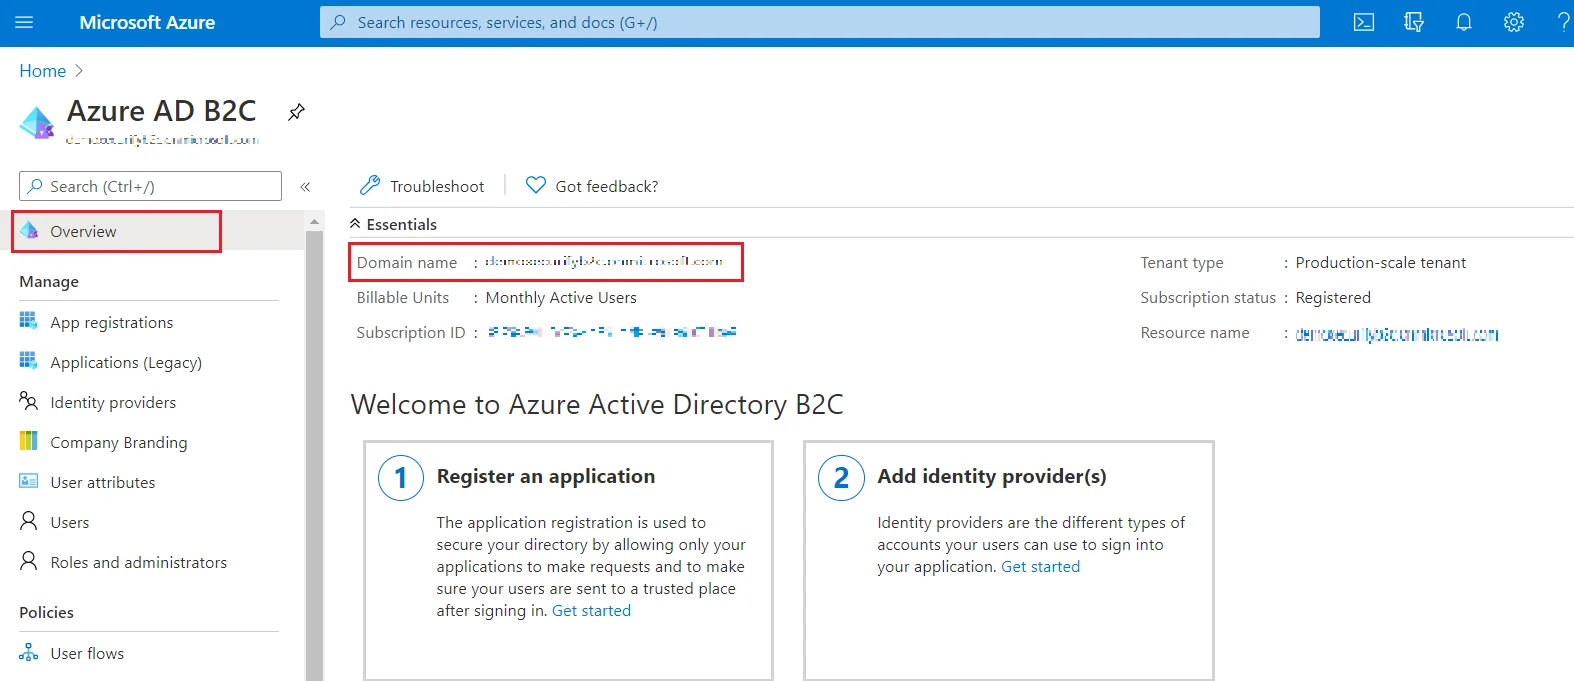Viewport: 1574px width, 681px height.
Task: Open User flows under Policies
Action: pos(87,653)
